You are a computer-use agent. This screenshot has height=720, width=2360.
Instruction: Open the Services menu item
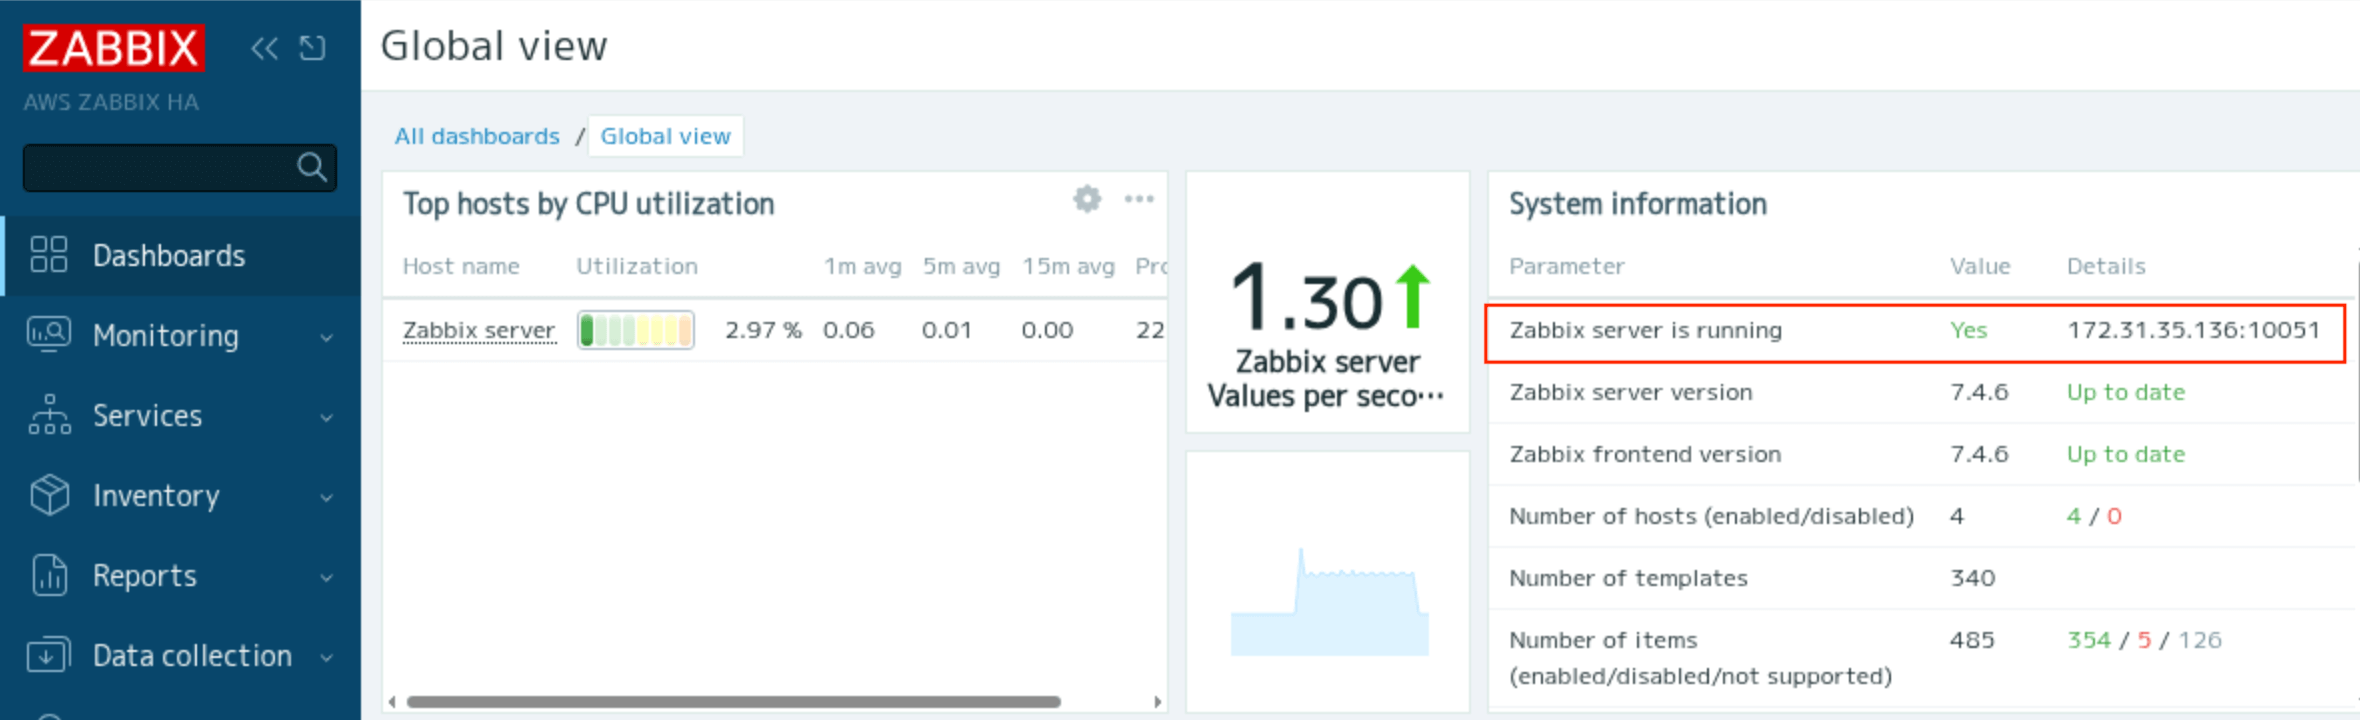[x=147, y=416]
